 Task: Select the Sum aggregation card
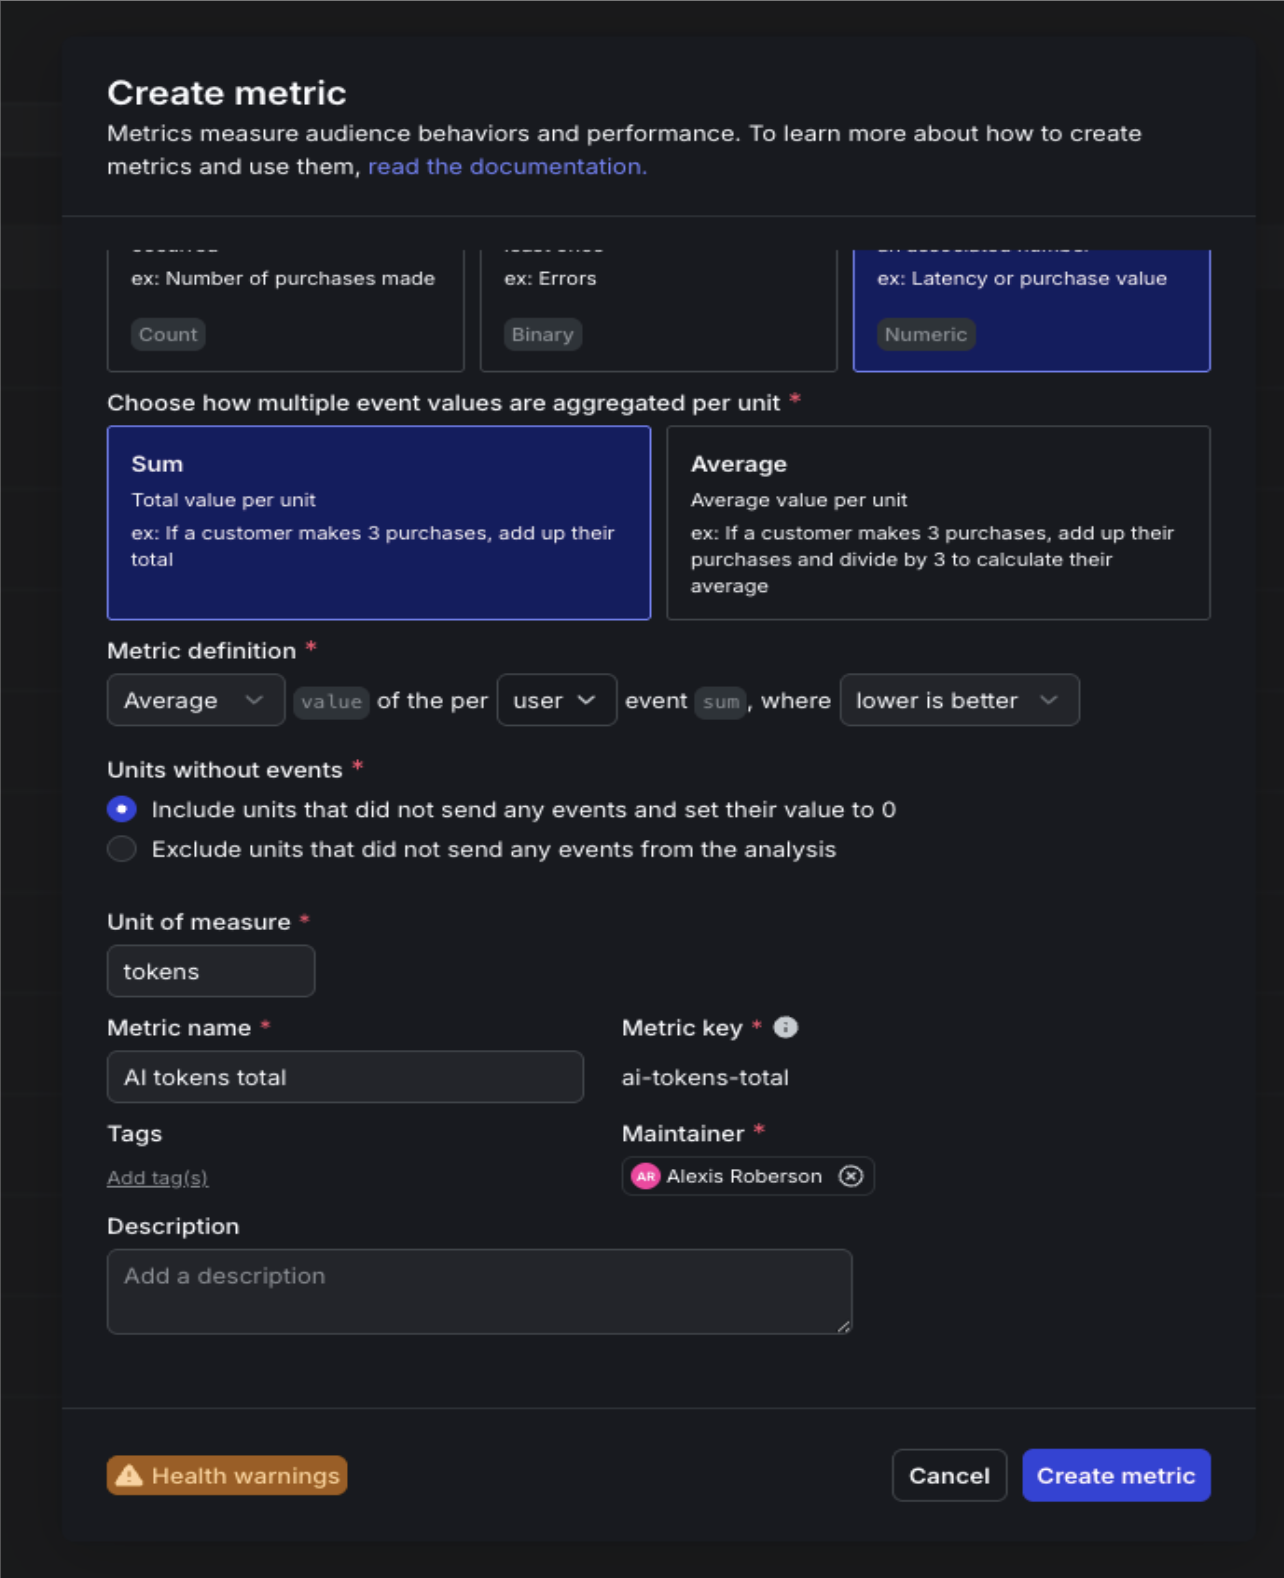tap(377, 522)
